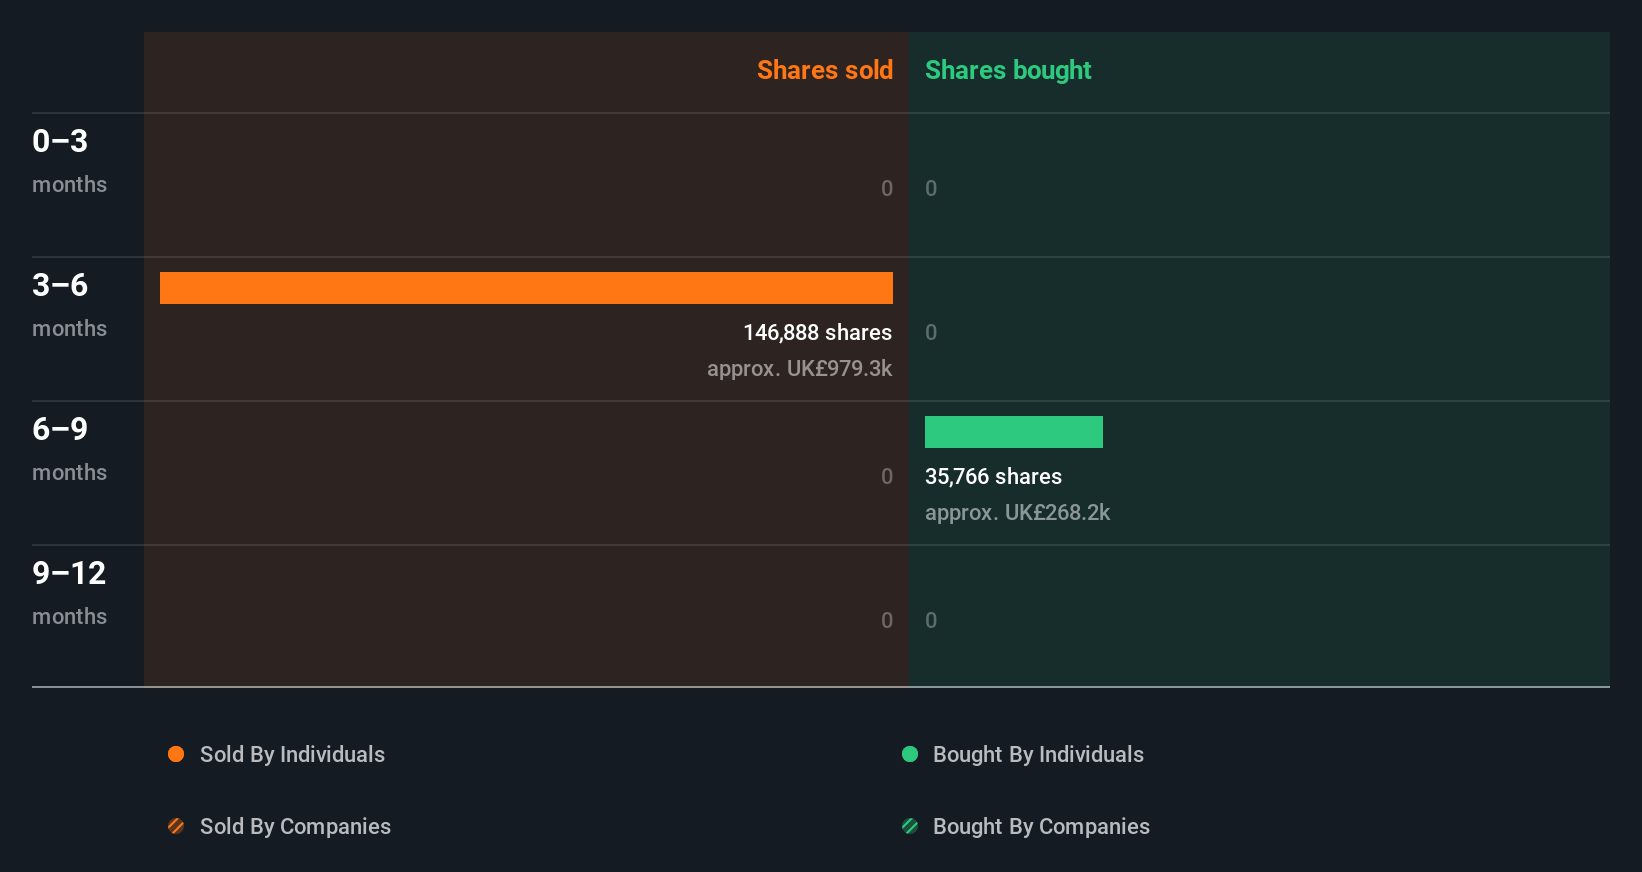
Task: Toggle the Sold By Individuals legend label
Action: click(x=292, y=754)
